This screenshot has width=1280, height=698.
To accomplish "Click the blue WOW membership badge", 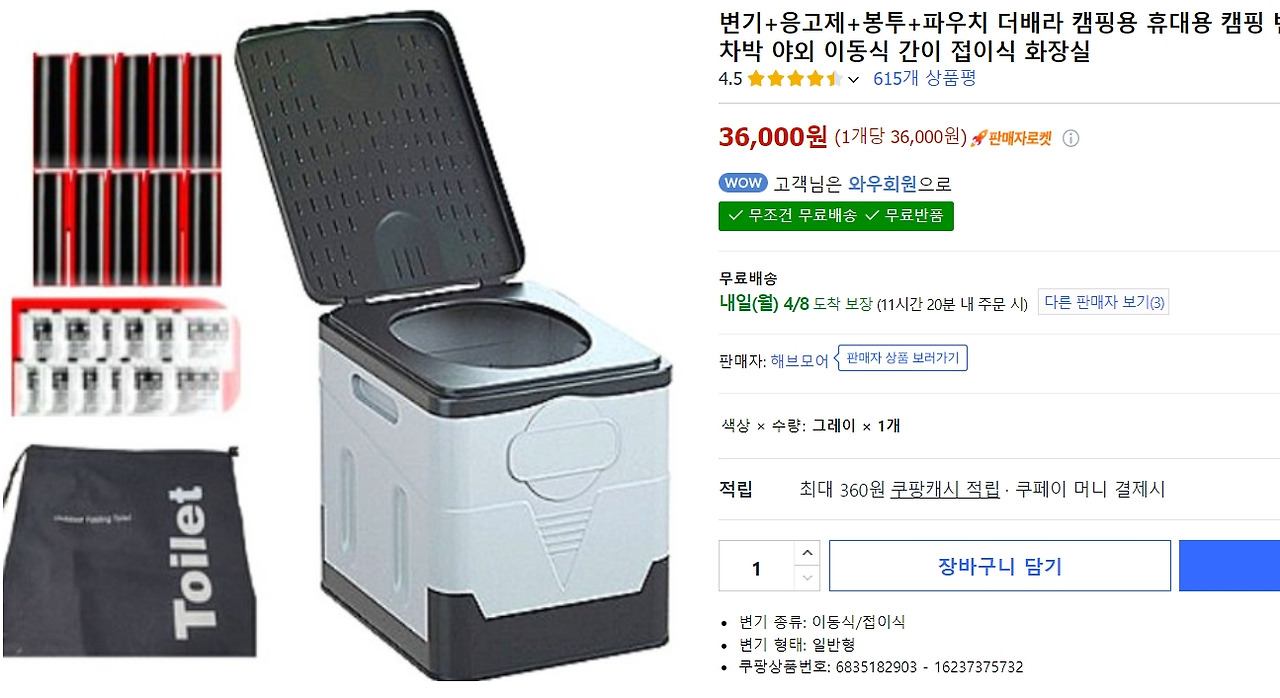I will point(742,182).
